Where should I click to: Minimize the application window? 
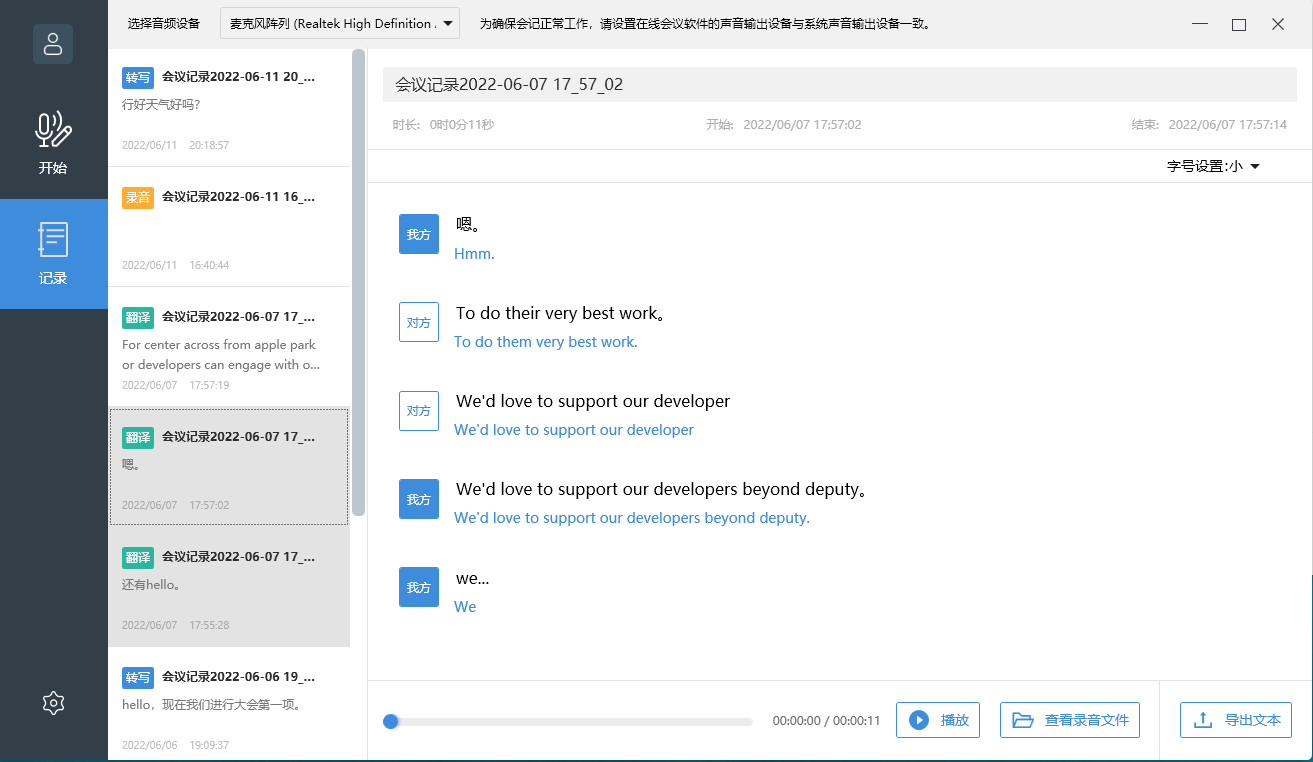point(1200,24)
